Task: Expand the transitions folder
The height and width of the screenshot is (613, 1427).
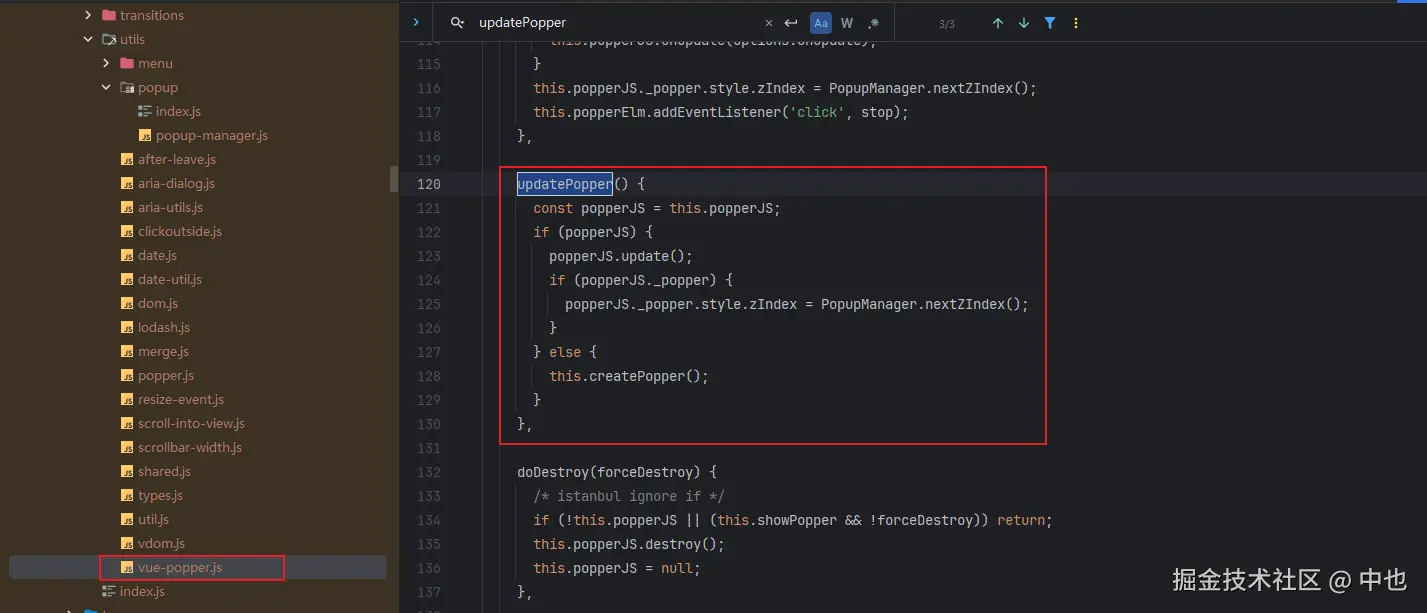Action: pyautogui.click(x=88, y=15)
